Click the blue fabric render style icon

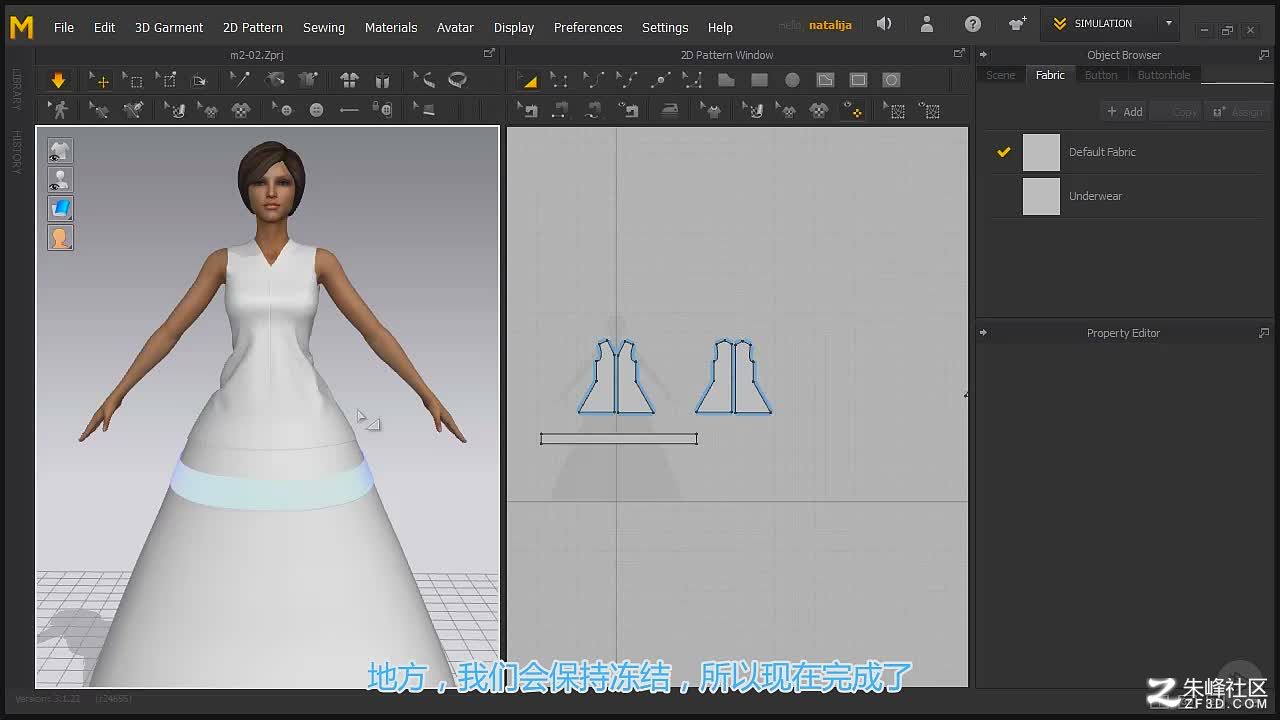pyautogui.click(x=60, y=209)
